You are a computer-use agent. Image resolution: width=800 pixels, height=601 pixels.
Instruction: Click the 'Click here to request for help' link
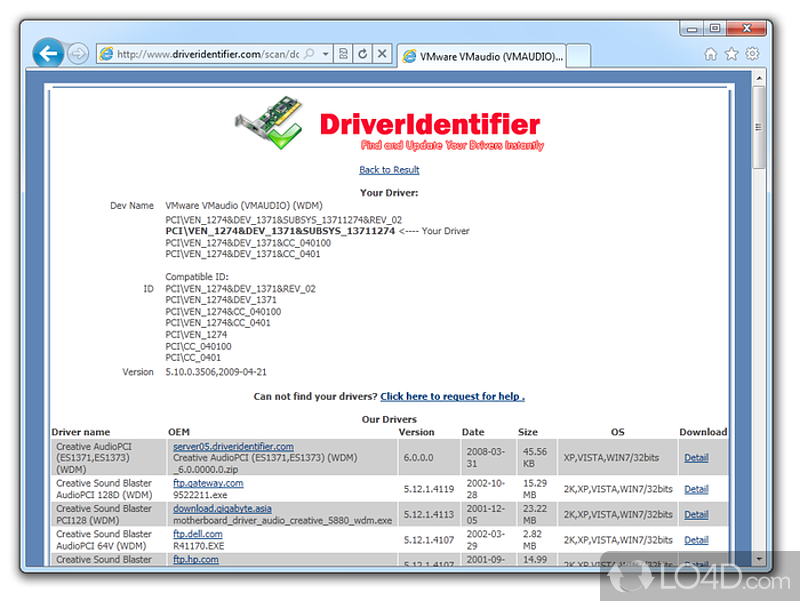coord(452,396)
